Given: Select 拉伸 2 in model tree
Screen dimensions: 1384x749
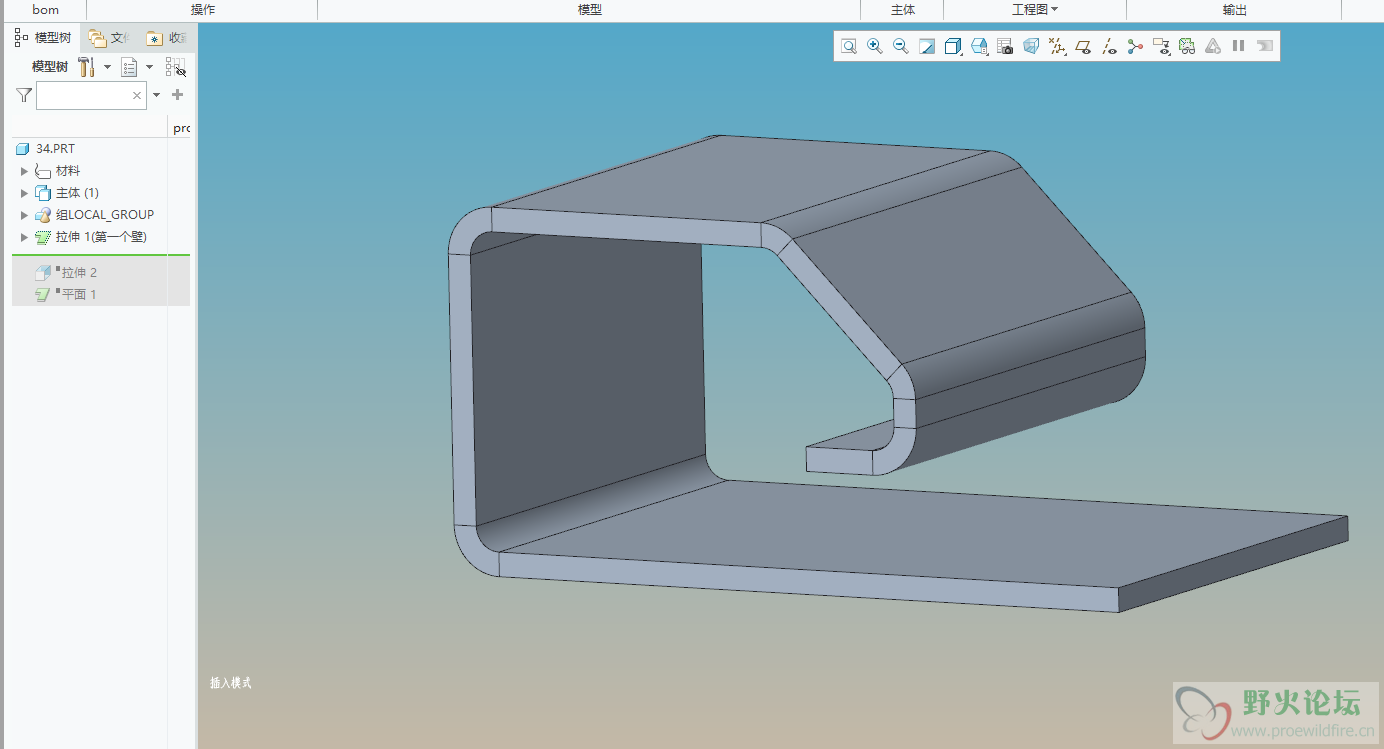Looking at the screenshot, I should 78,272.
